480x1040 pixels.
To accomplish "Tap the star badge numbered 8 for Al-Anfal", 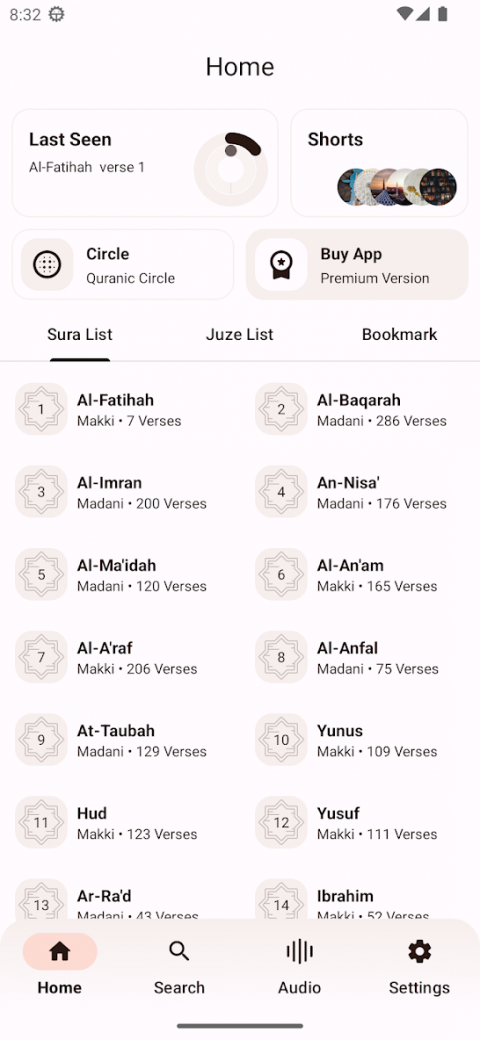I will (281, 657).
